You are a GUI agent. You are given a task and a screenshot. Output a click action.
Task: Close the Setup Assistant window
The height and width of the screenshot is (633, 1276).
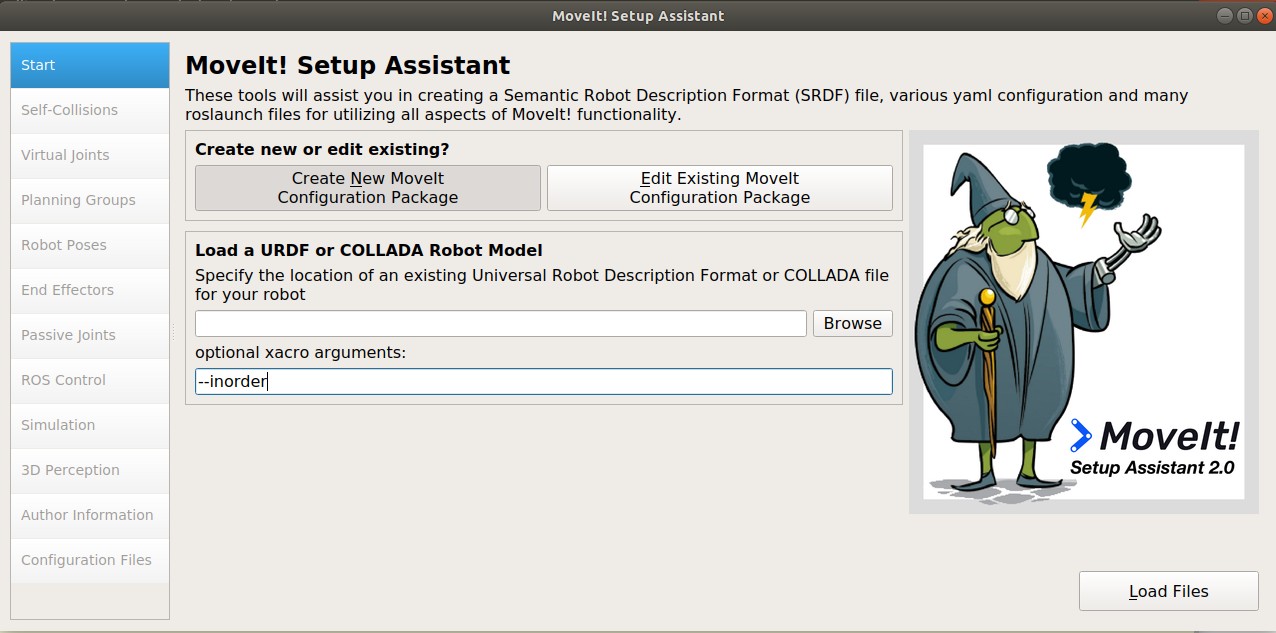coord(1263,15)
